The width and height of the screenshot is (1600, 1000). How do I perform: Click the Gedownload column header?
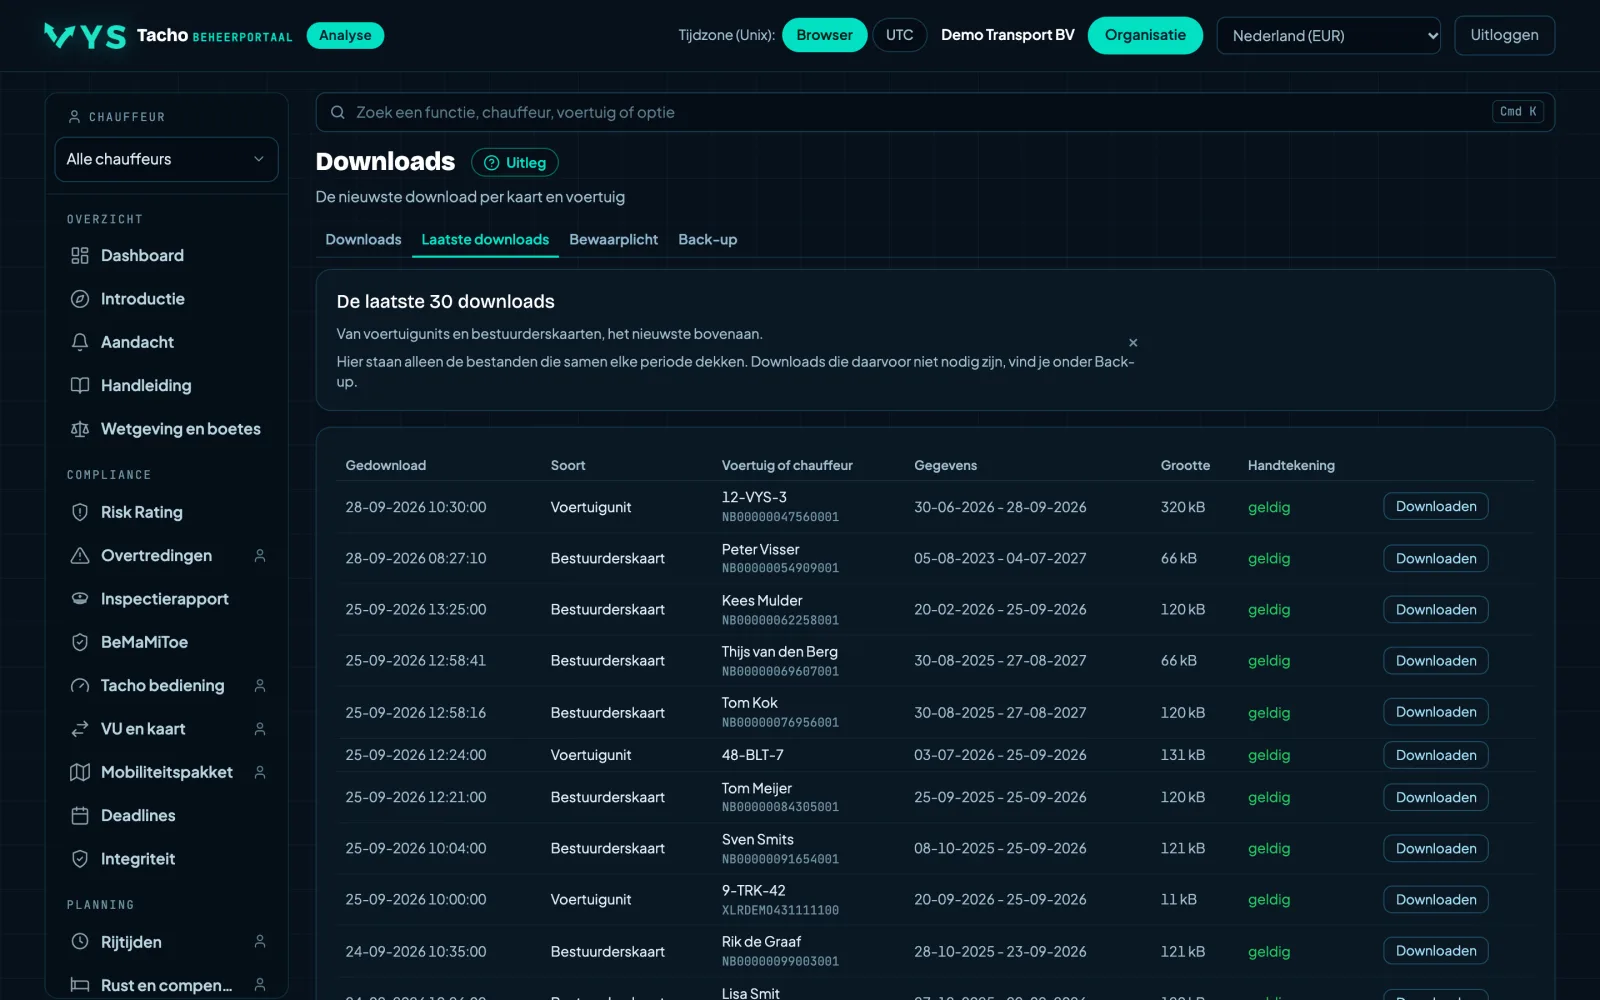386,466
